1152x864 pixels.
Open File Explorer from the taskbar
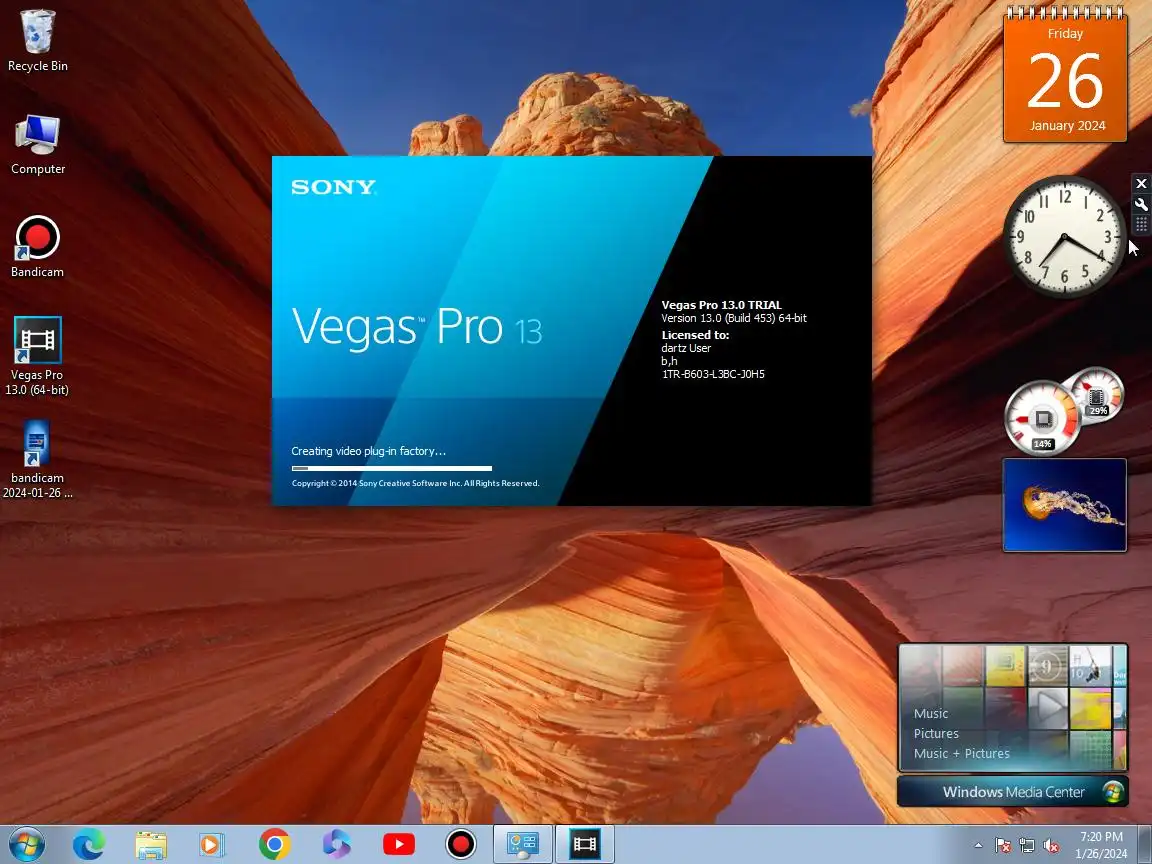(151, 845)
